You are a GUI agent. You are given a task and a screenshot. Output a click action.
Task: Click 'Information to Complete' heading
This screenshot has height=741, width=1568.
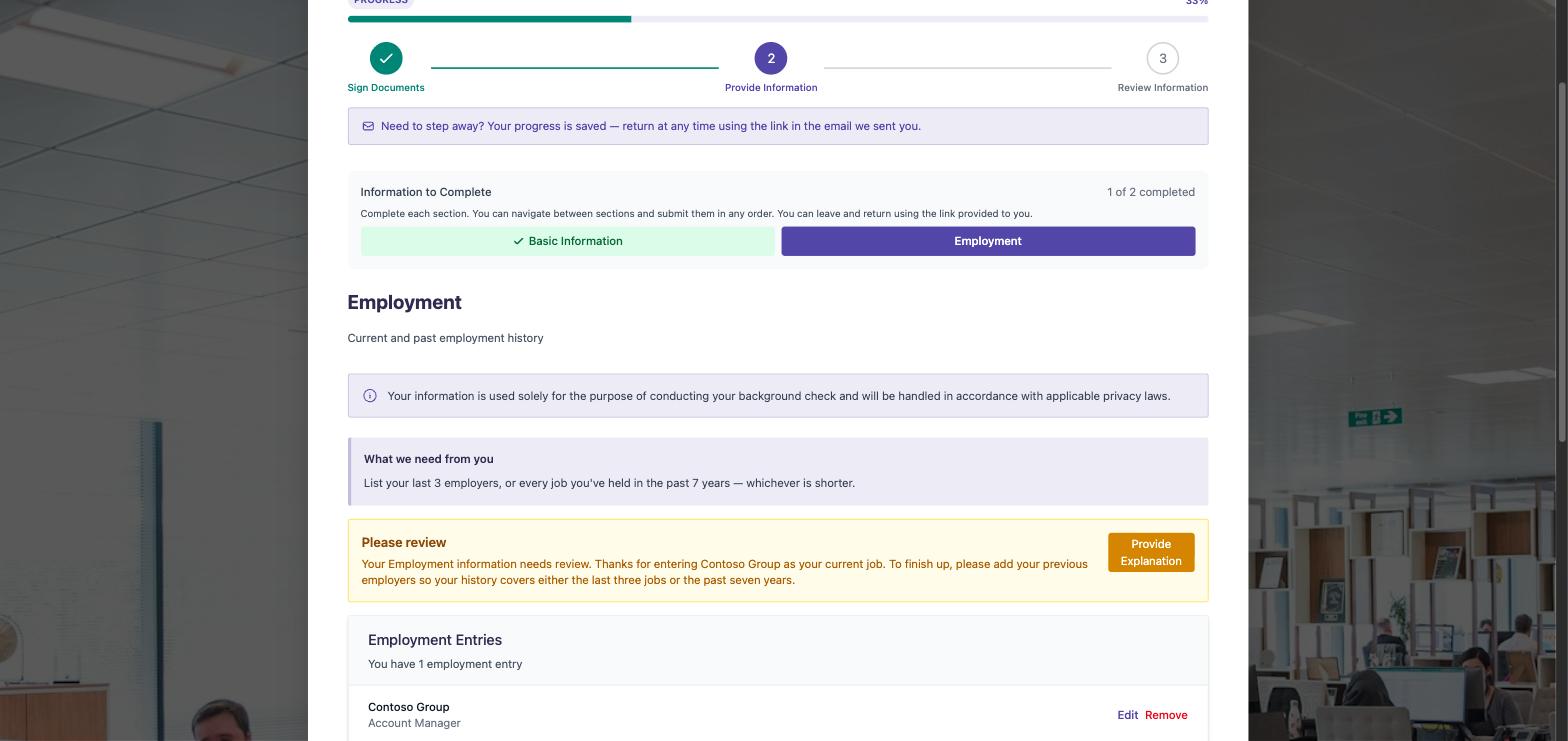point(426,192)
